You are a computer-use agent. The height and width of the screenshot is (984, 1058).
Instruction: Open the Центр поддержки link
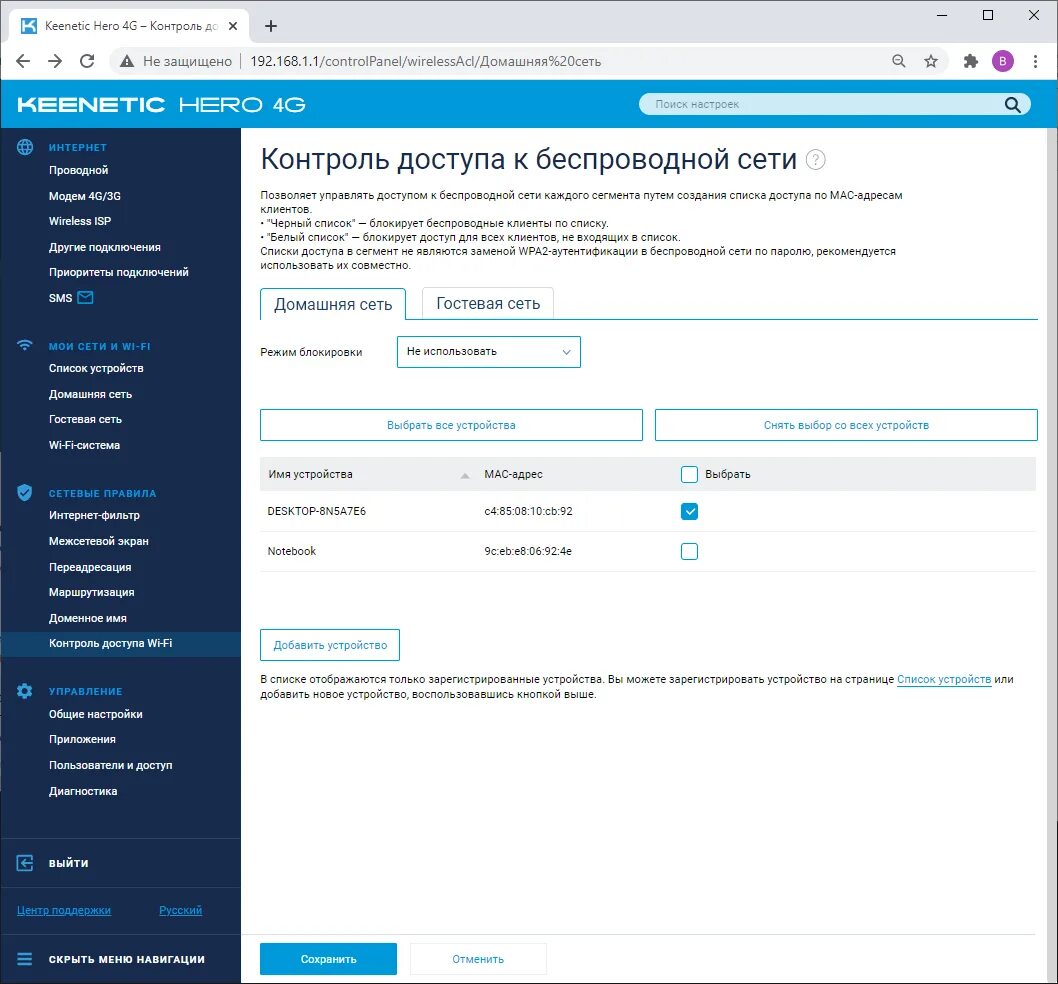point(64,910)
